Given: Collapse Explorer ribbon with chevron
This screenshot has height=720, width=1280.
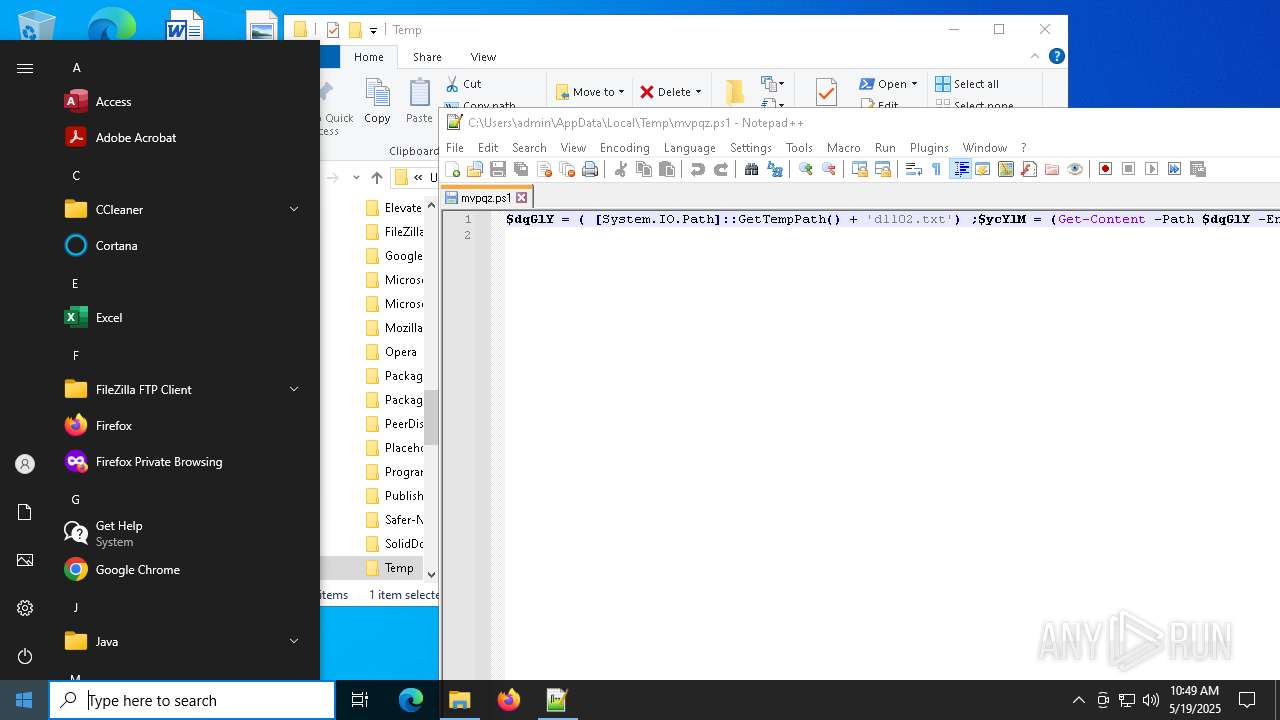Looking at the screenshot, I should 1035,56.
